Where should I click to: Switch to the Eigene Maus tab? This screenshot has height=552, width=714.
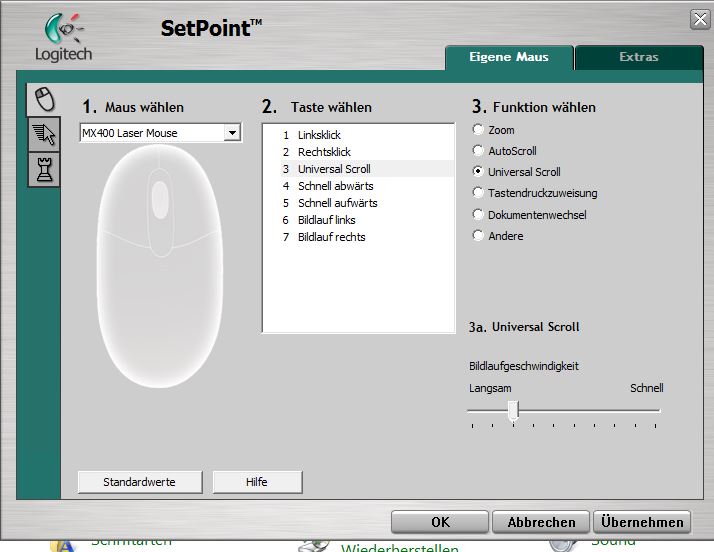pos(509,57)
